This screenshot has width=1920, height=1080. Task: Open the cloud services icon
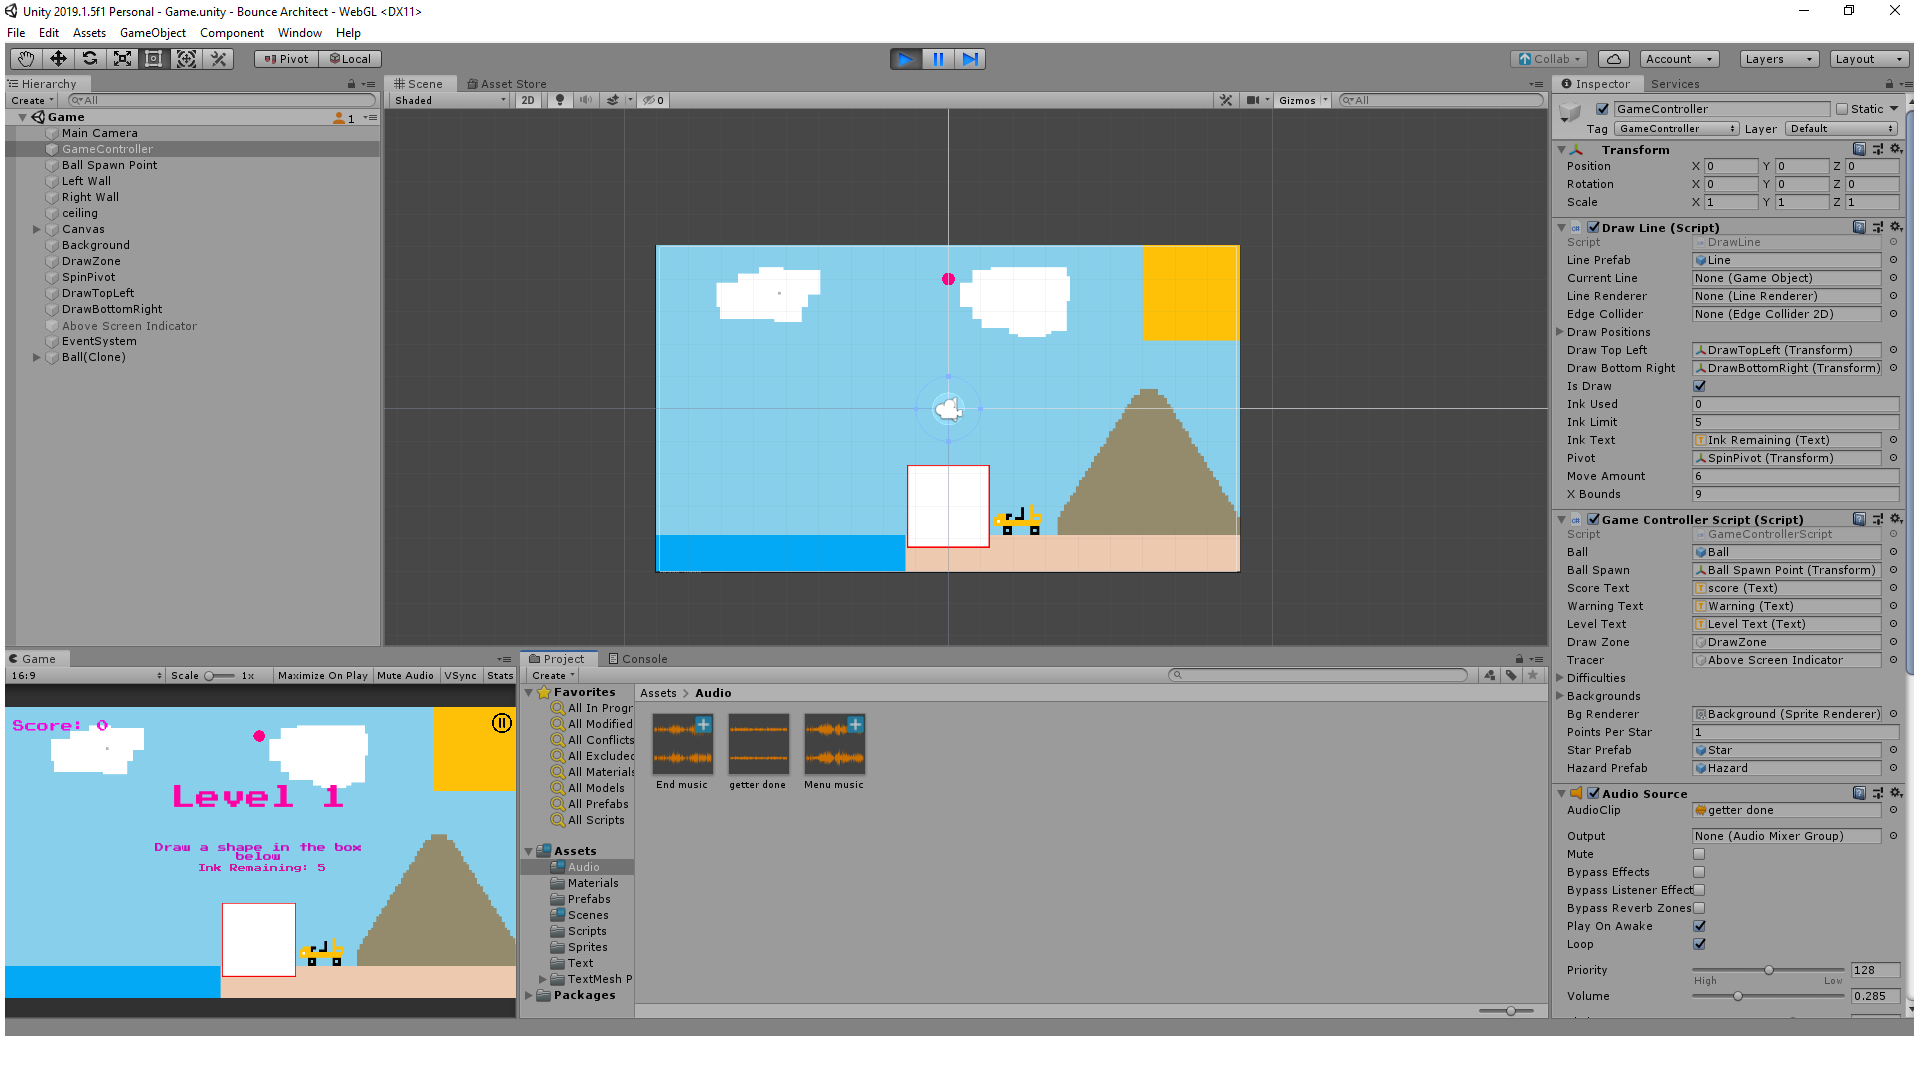click(1613, 59)
